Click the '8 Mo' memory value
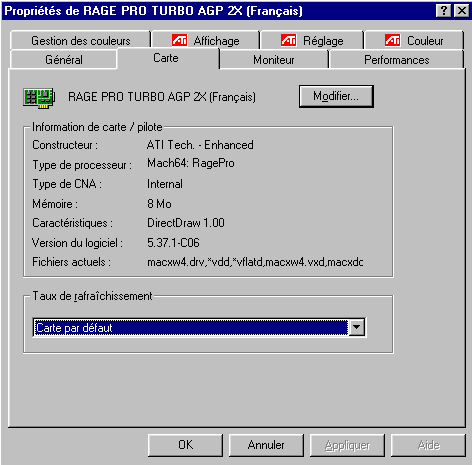Image resolution: width=472 pixels, height=465 pixels. tap(159, 204)
